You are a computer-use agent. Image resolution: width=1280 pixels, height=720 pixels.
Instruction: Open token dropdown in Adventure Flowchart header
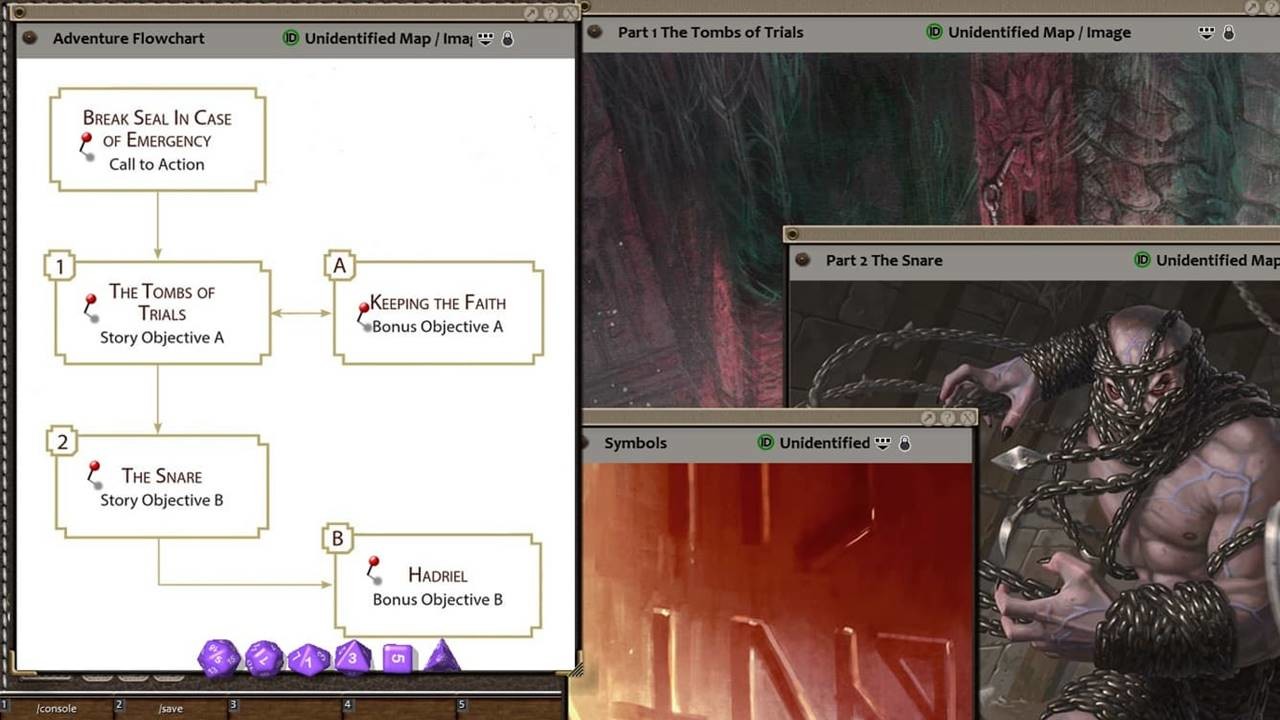(486, 38)
